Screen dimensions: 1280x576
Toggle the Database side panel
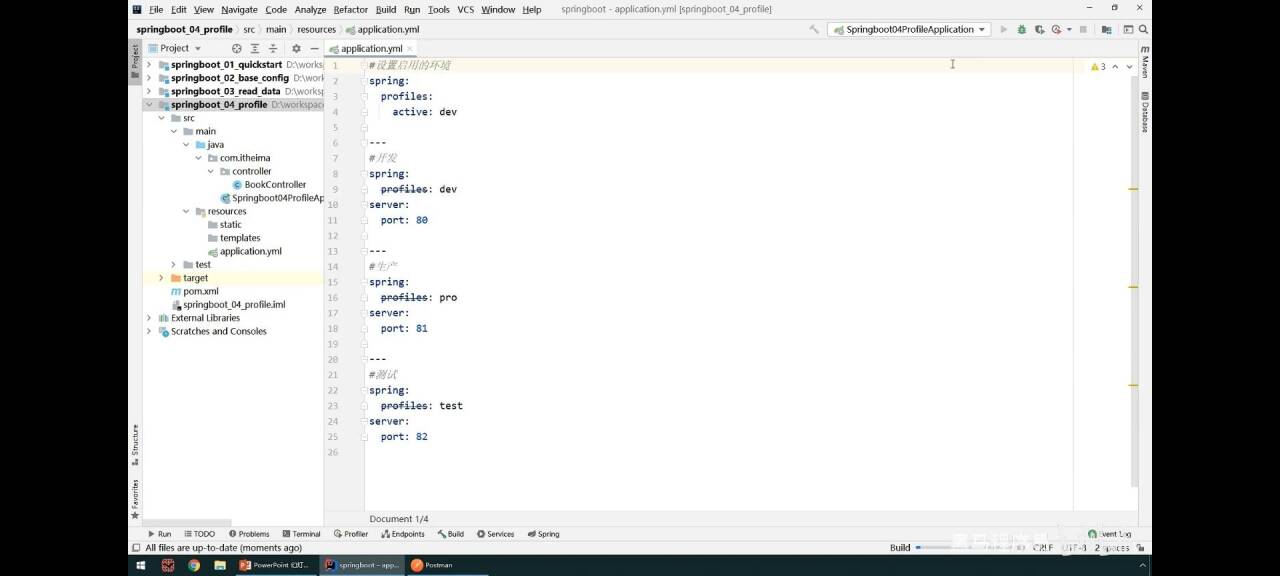pos(1144,113)
